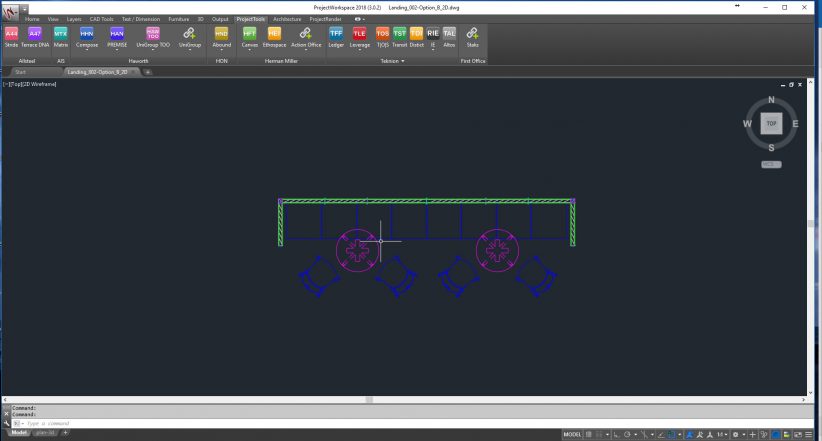Click the Altos TAL icon

[449, 36]
